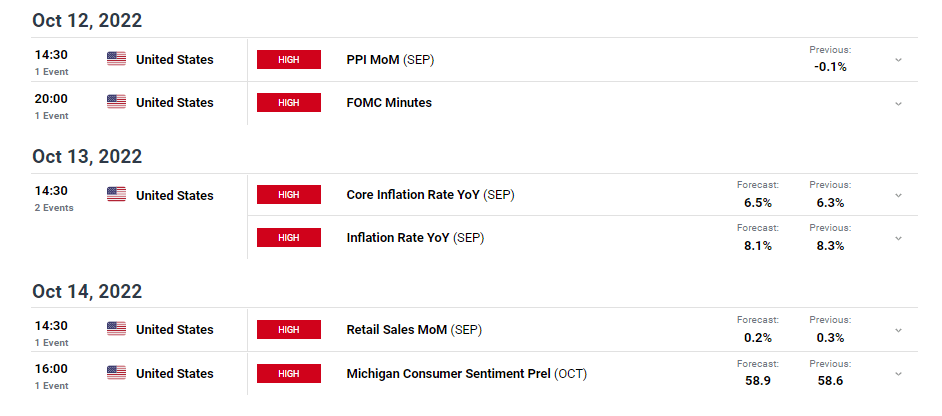Viewport: 942px width, 416px height.
Task: Open the FOMC Minutes event title
Action: pyautogui.click(x=389, y=103)
